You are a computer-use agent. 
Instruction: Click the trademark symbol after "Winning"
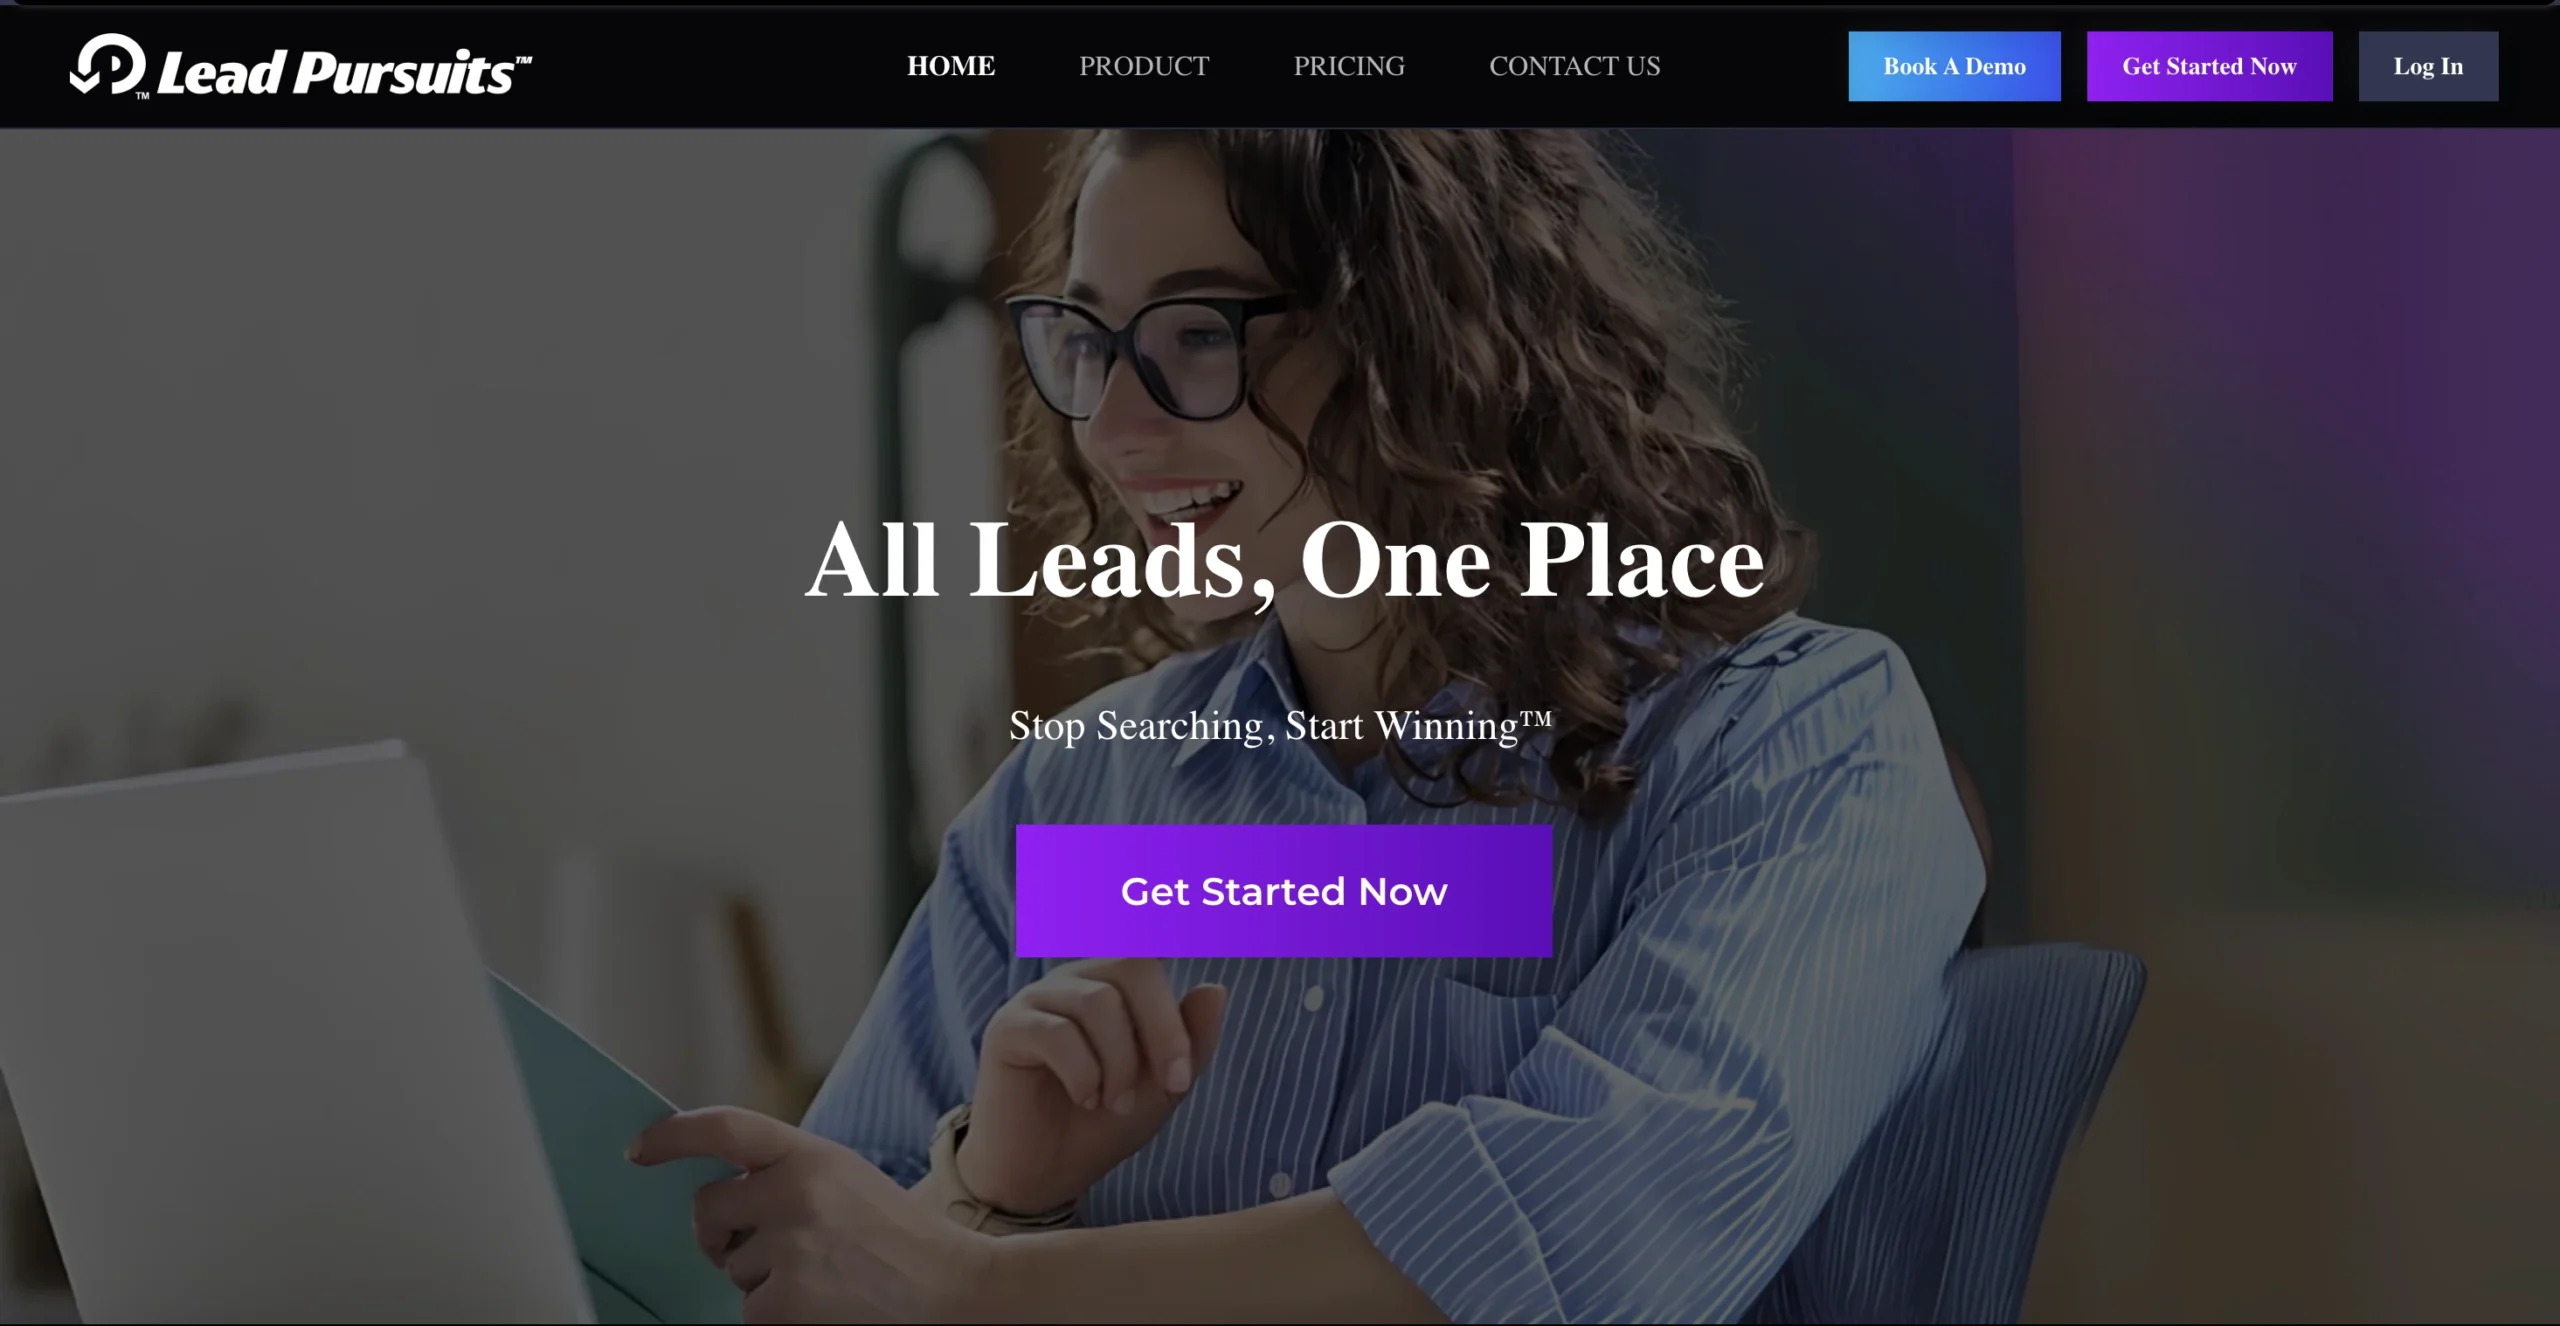coord(1537,718)
